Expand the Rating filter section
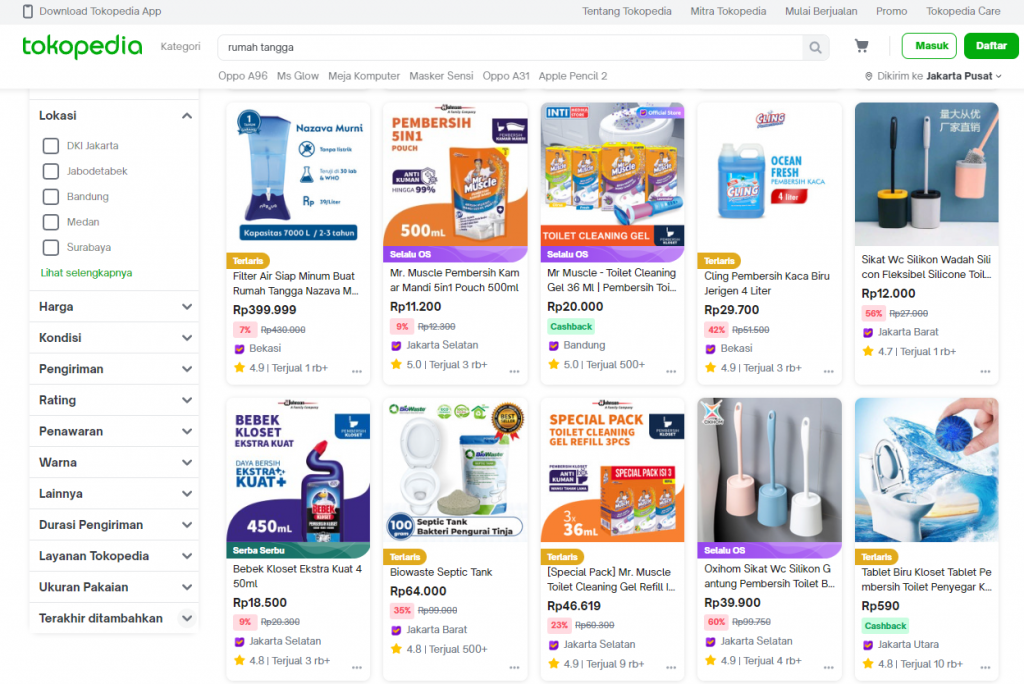The image size is (1024, 684). 114,400
